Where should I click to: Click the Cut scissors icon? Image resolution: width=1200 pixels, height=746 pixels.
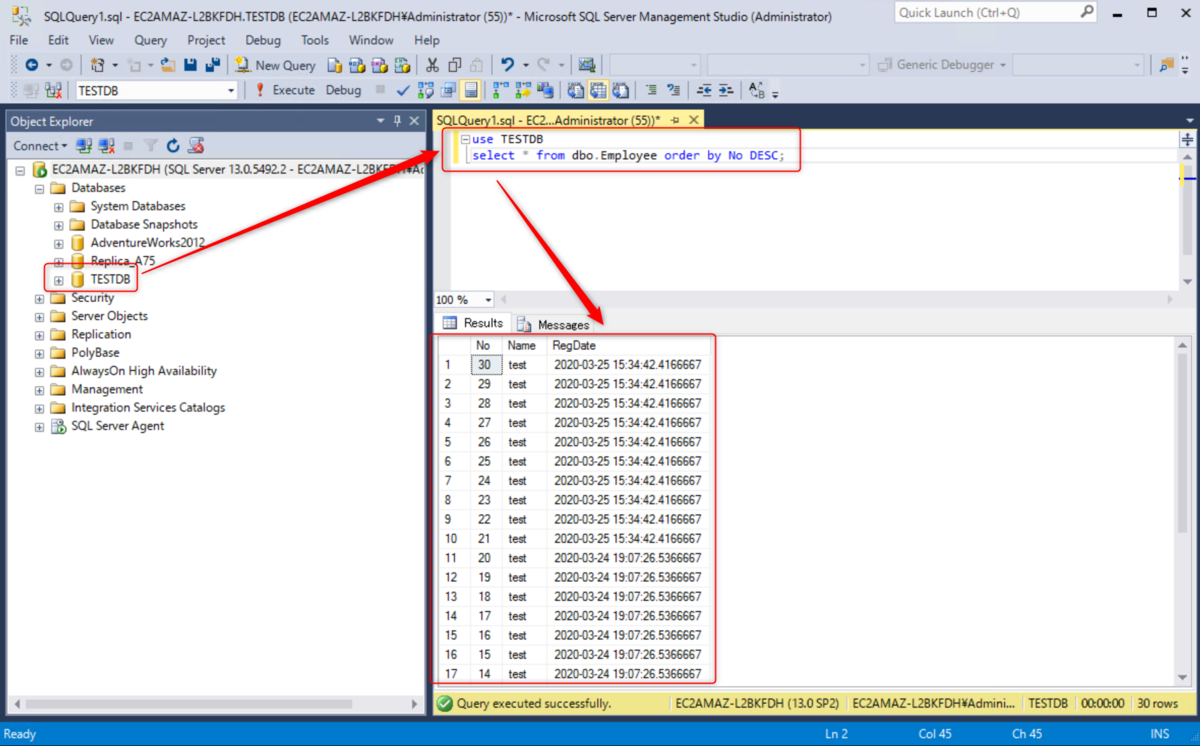pyautogui.click(x=432, y=65)
